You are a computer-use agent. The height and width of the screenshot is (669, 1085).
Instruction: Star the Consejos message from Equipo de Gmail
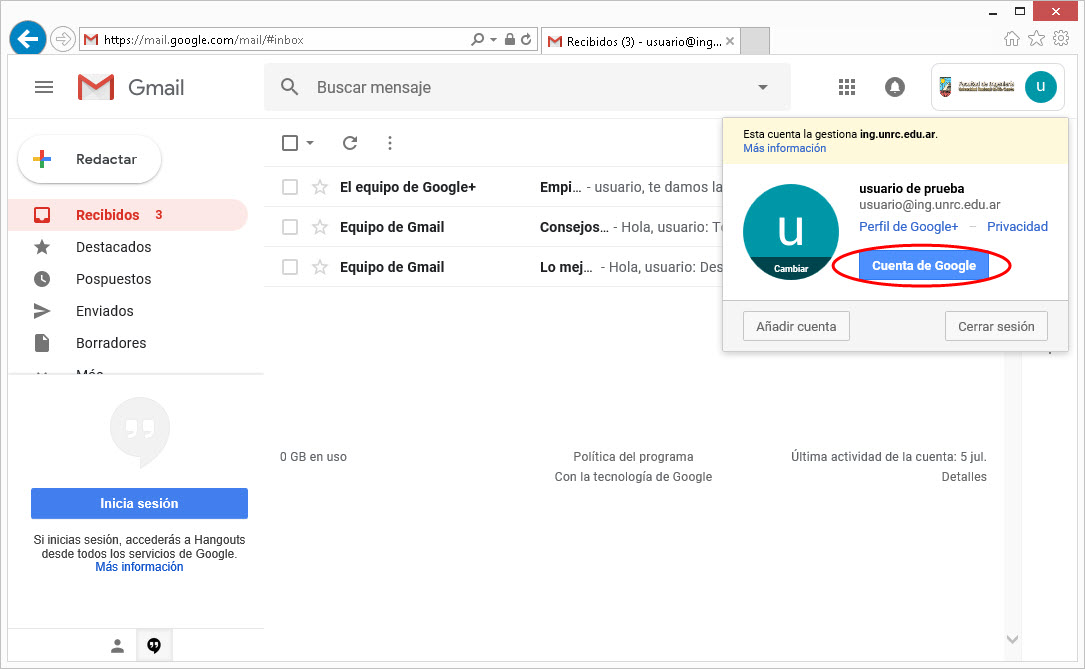click(320, 227)
